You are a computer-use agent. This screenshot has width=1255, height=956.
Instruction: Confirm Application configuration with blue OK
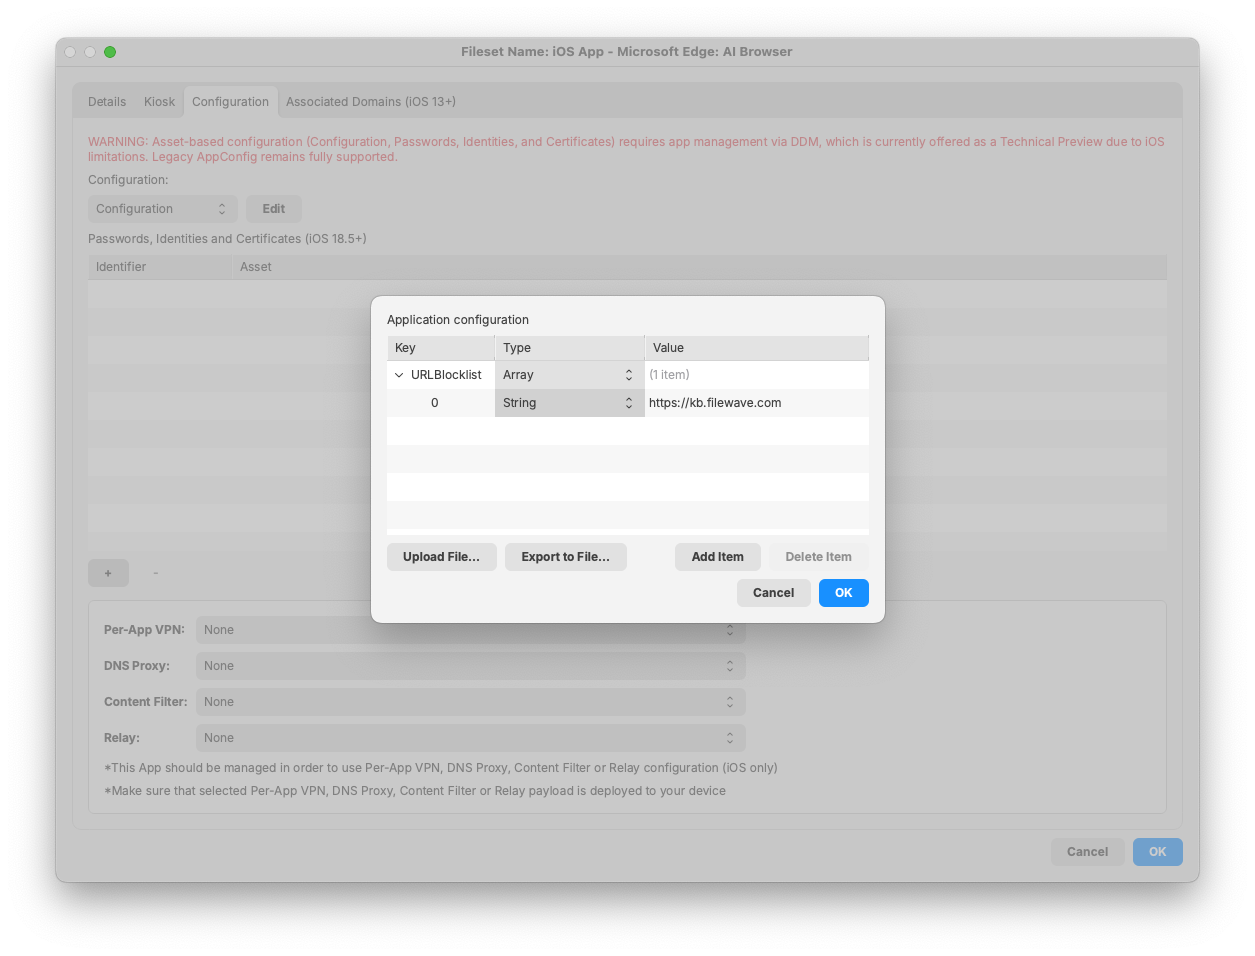pos(843,593)
